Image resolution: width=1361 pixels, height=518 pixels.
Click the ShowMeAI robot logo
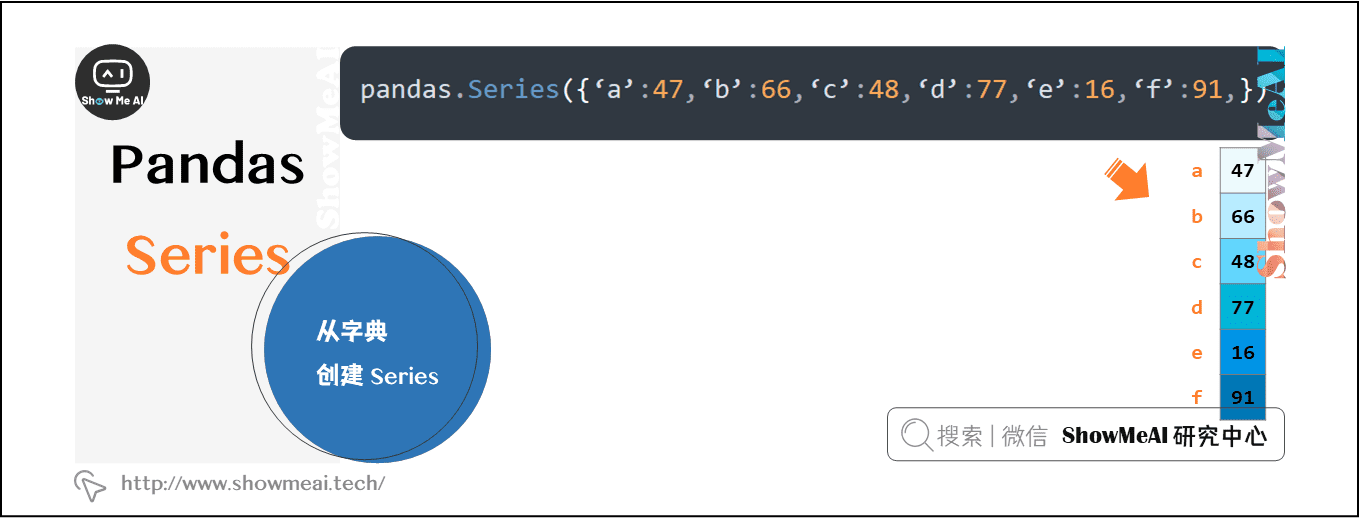(x=113, y=83)
